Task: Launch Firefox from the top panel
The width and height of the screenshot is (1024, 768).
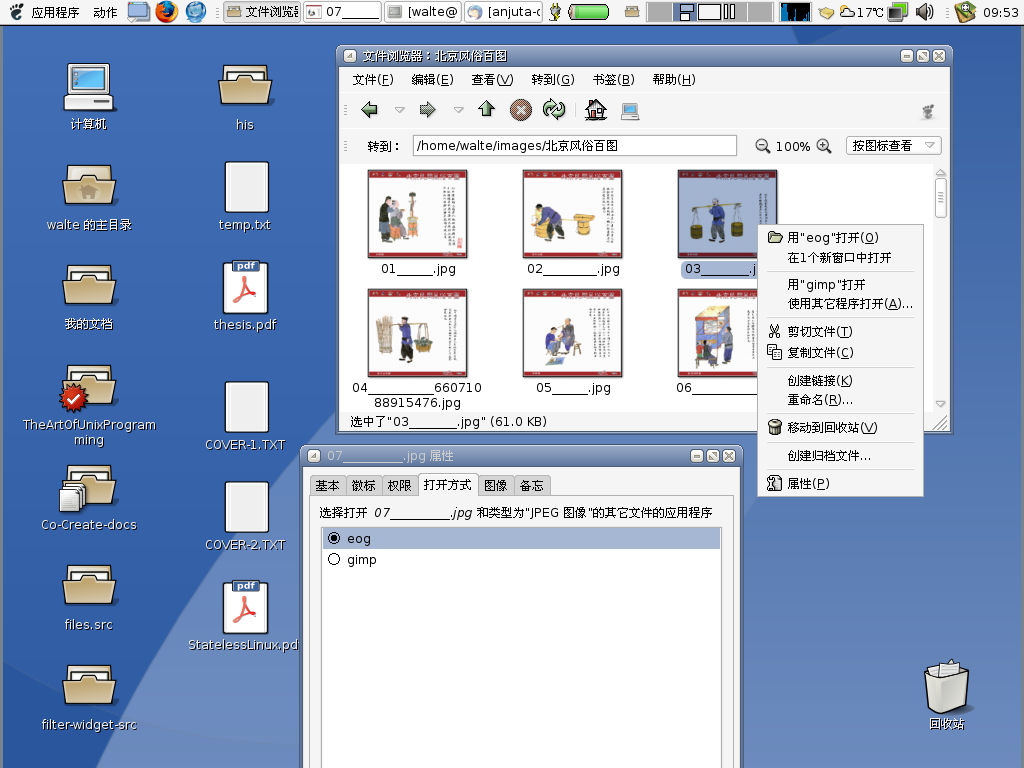Action: [x=166, y=12]
